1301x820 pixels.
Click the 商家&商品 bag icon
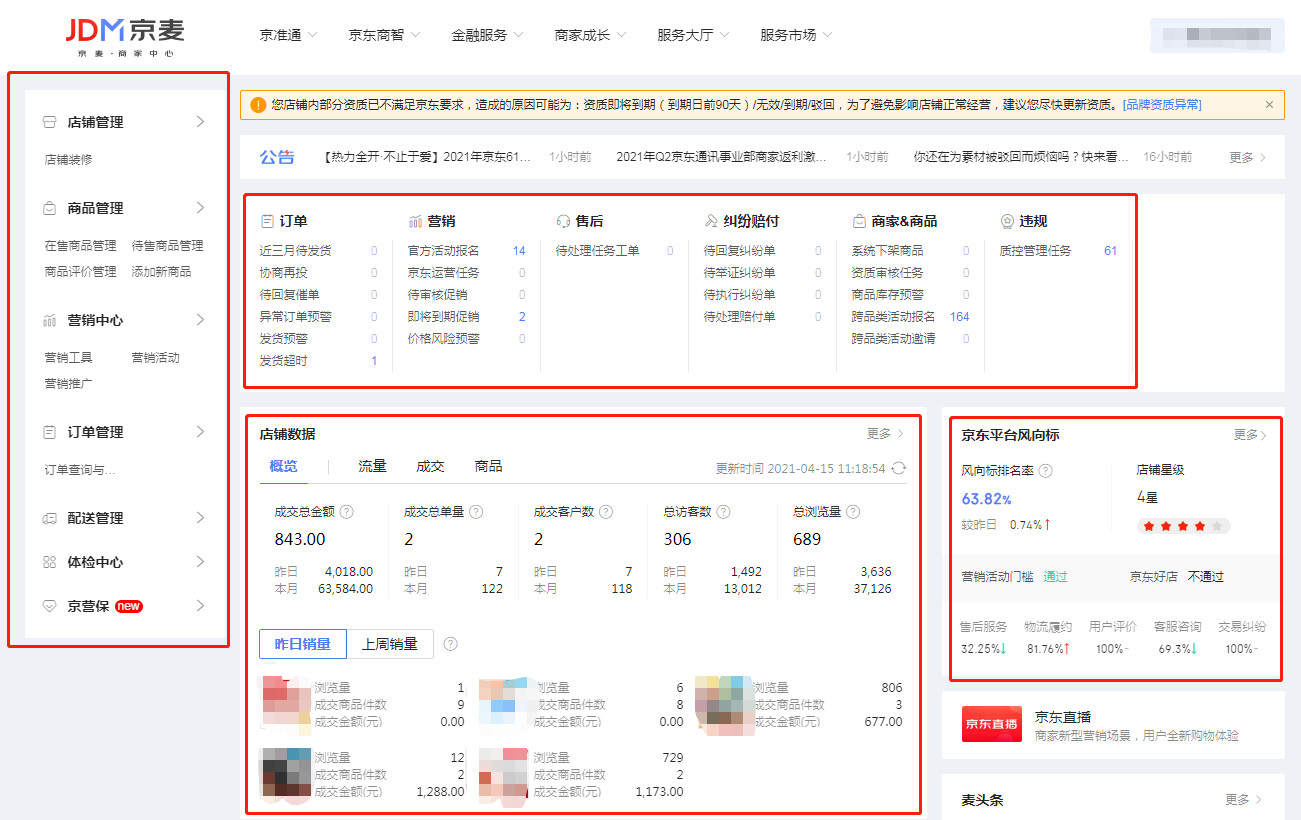[x=859, y=221]
